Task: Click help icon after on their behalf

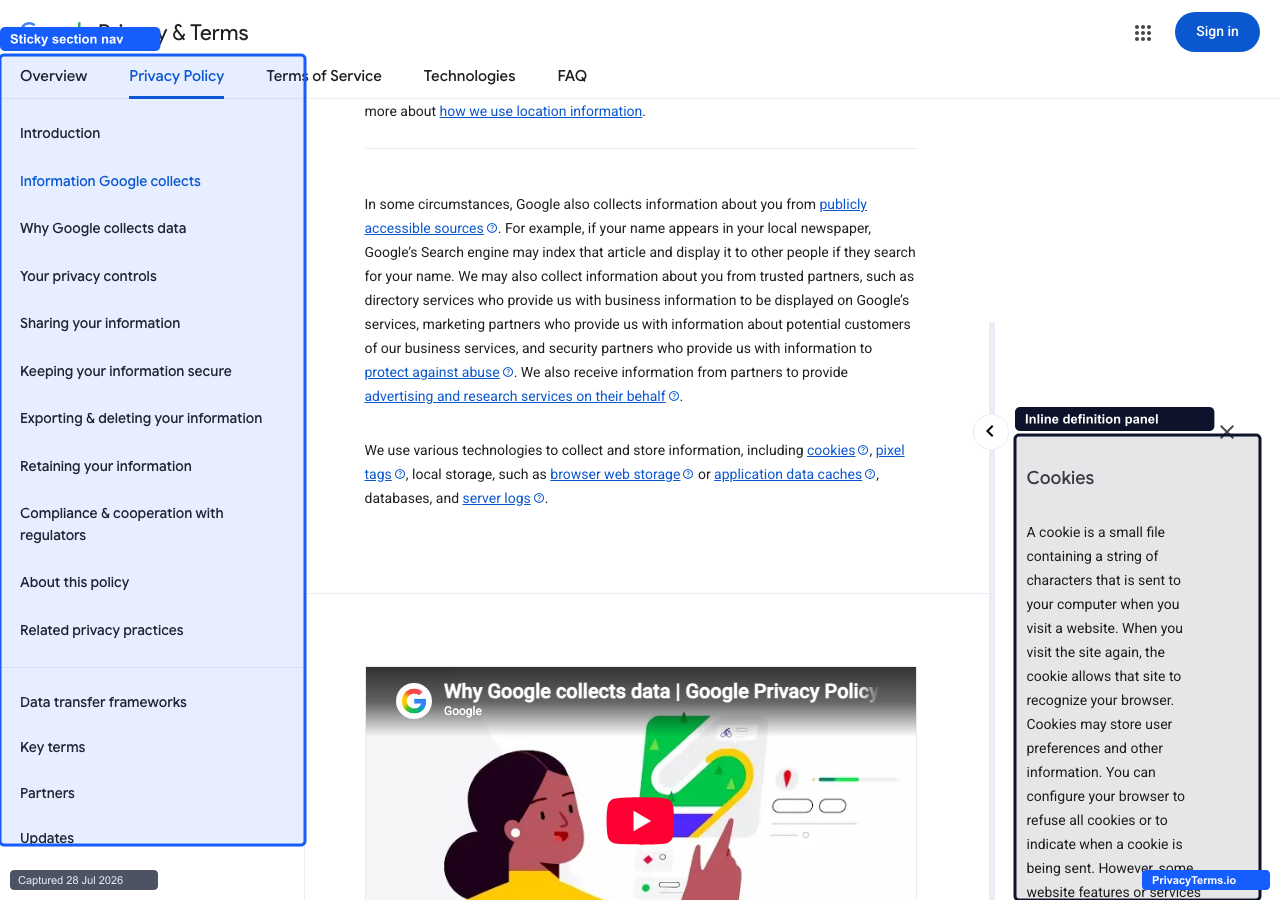Action: click(674, 396)
